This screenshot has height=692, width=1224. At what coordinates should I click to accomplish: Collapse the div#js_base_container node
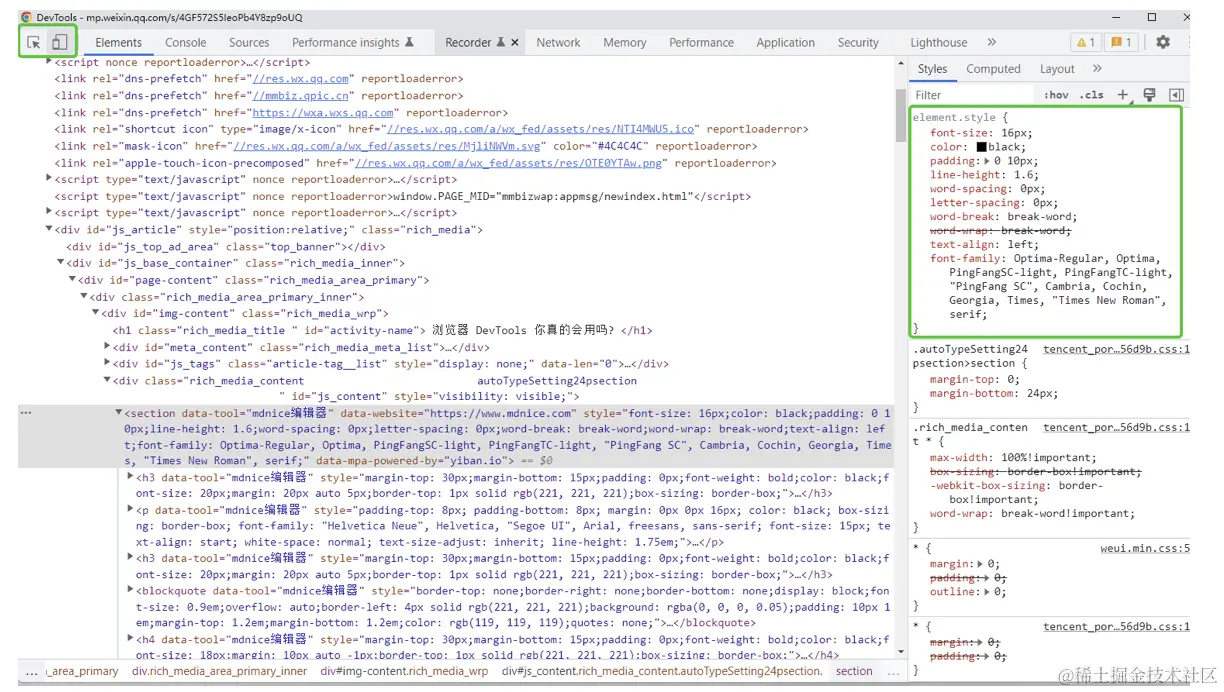click(61, 263)
